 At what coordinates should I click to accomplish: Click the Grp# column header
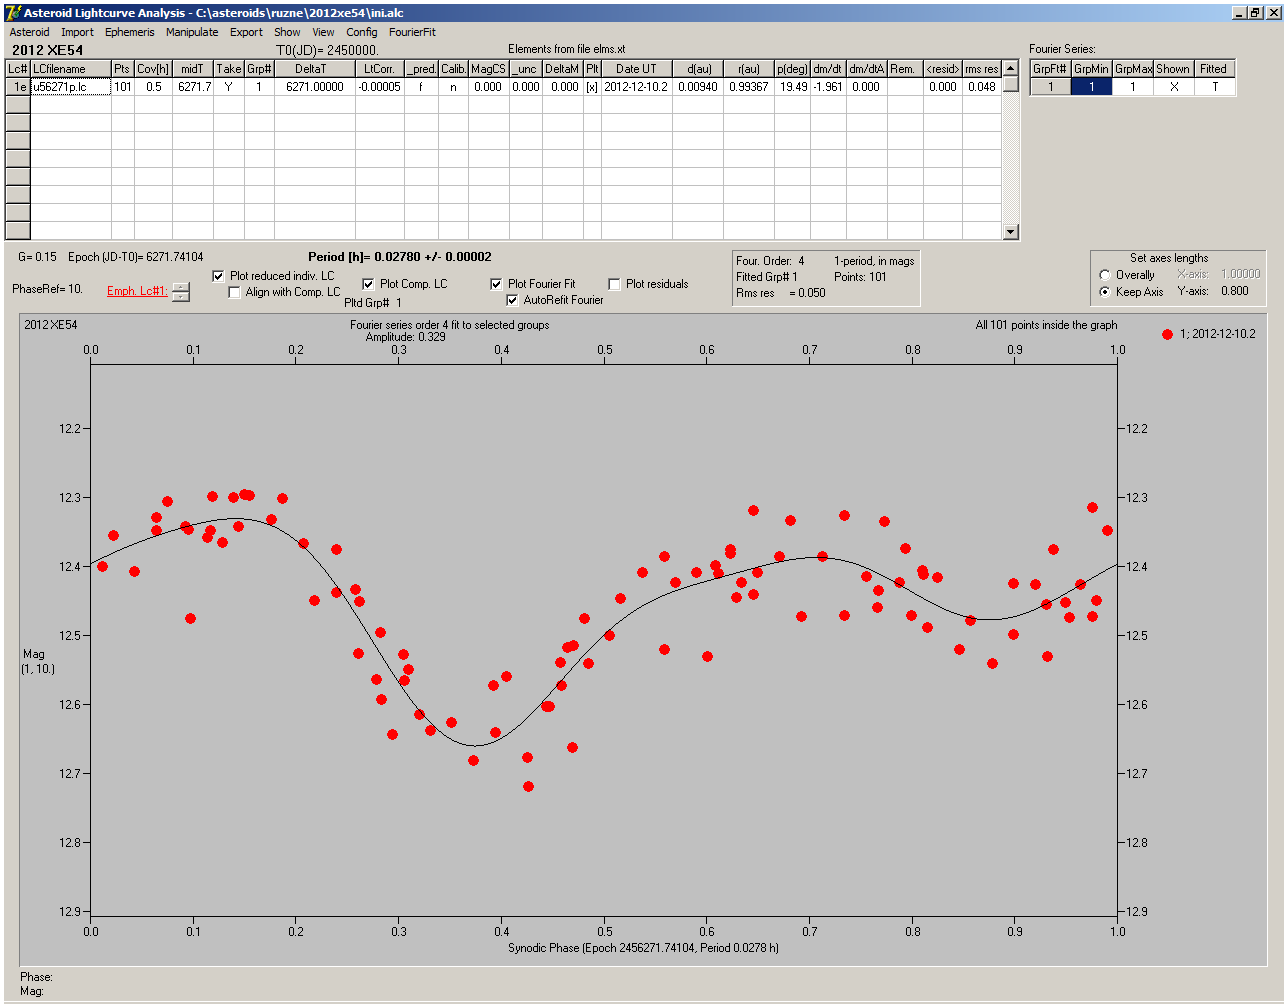pos(259,69)
